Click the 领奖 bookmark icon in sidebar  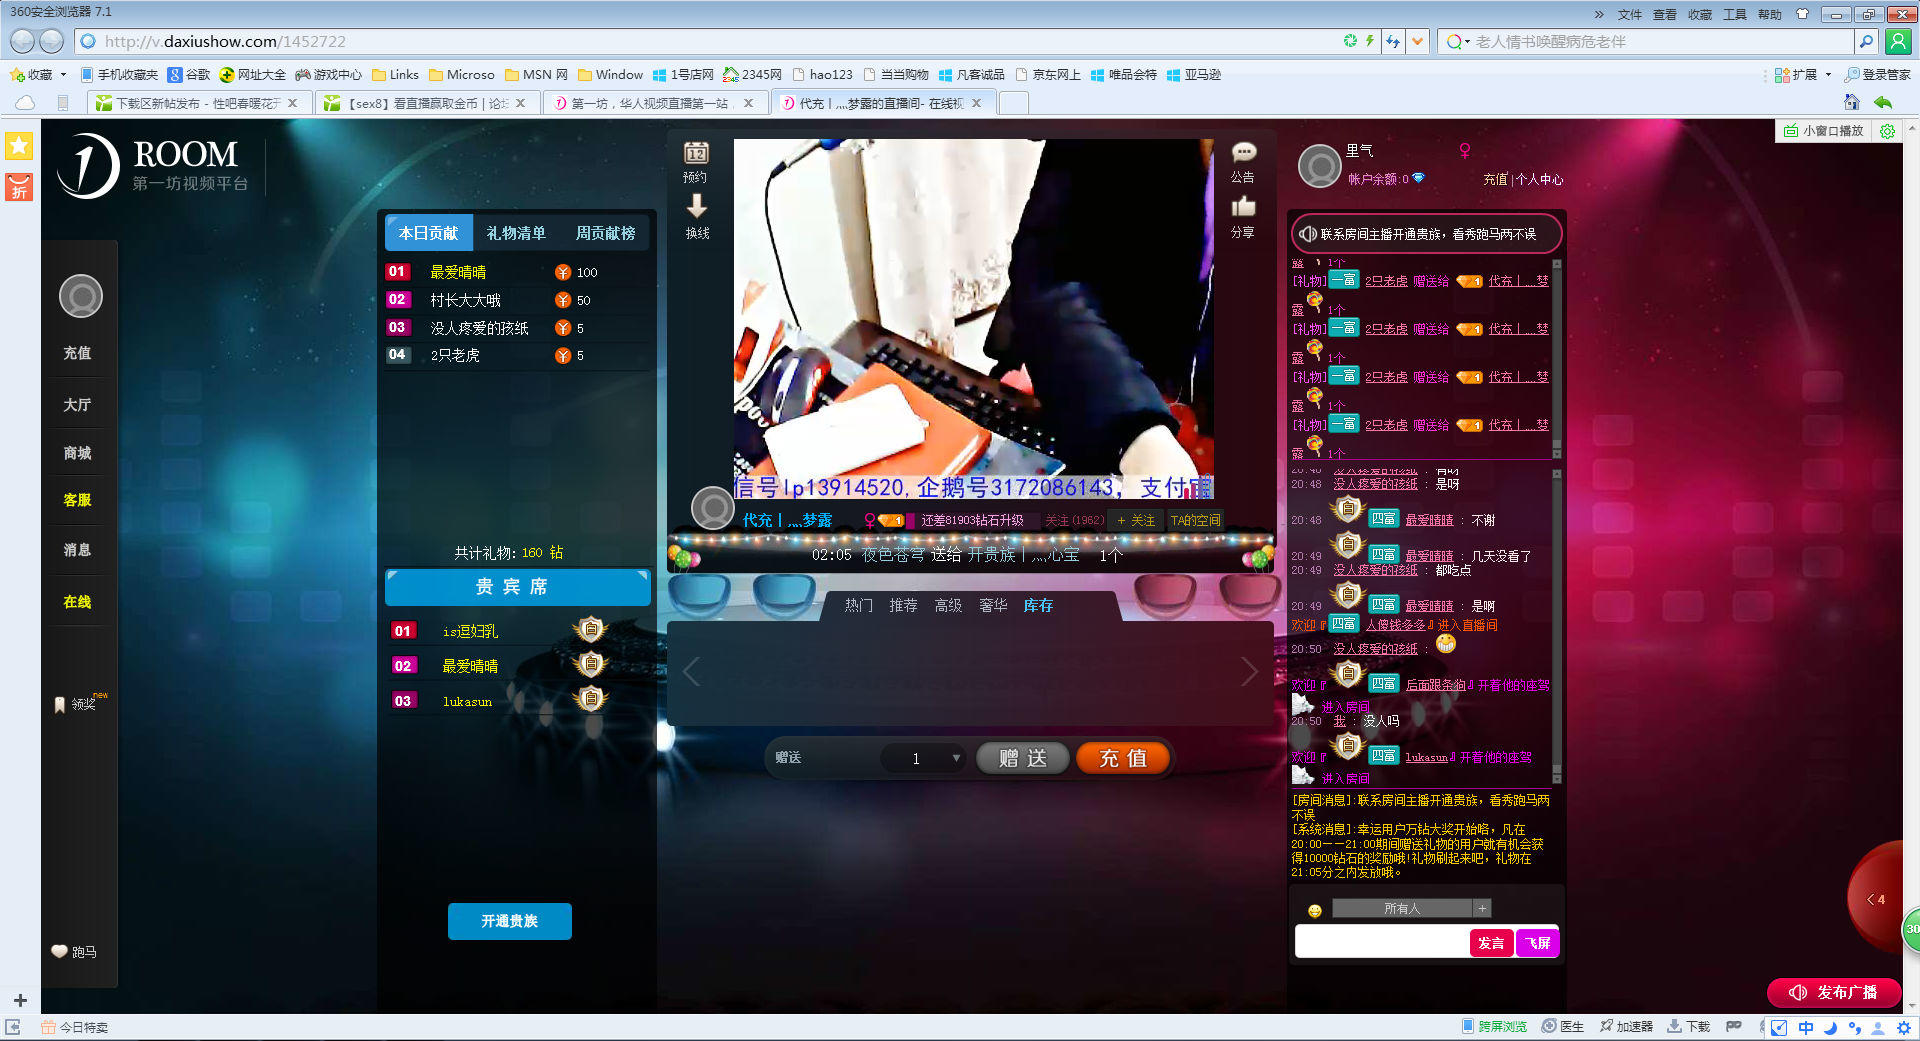click(x=60, y=705)
